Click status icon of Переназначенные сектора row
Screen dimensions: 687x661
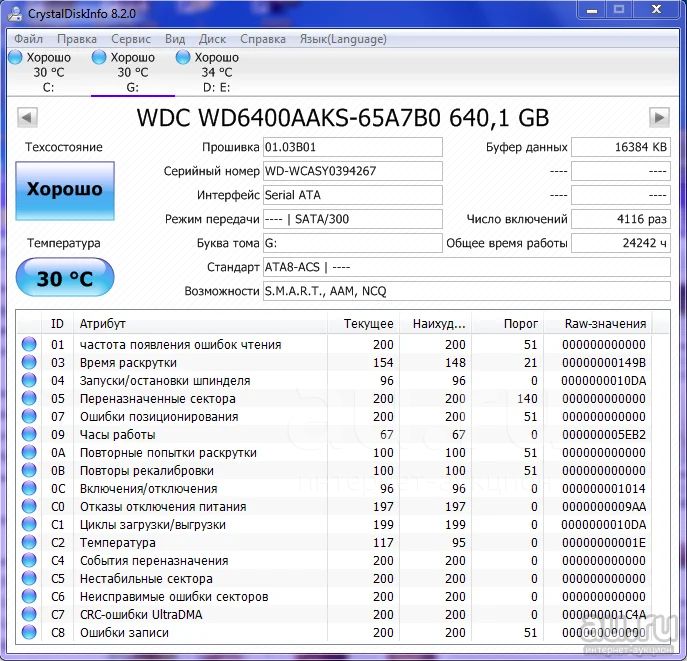[29, 398]
